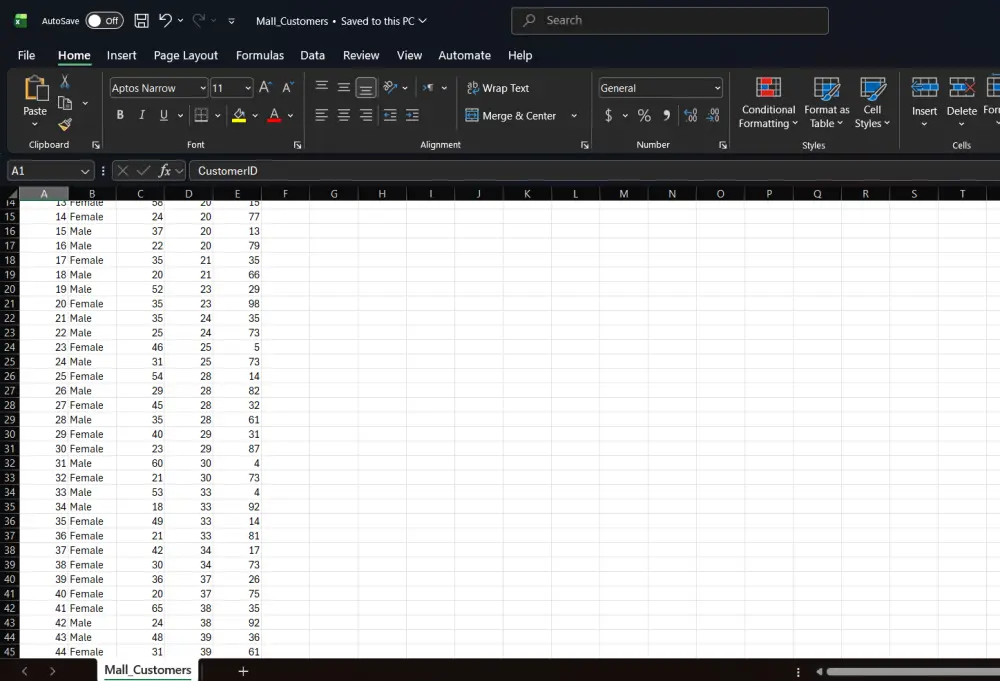The image size is (1000, 681).
Task: Apply Italic formatting
Action: tap(142, 115)
